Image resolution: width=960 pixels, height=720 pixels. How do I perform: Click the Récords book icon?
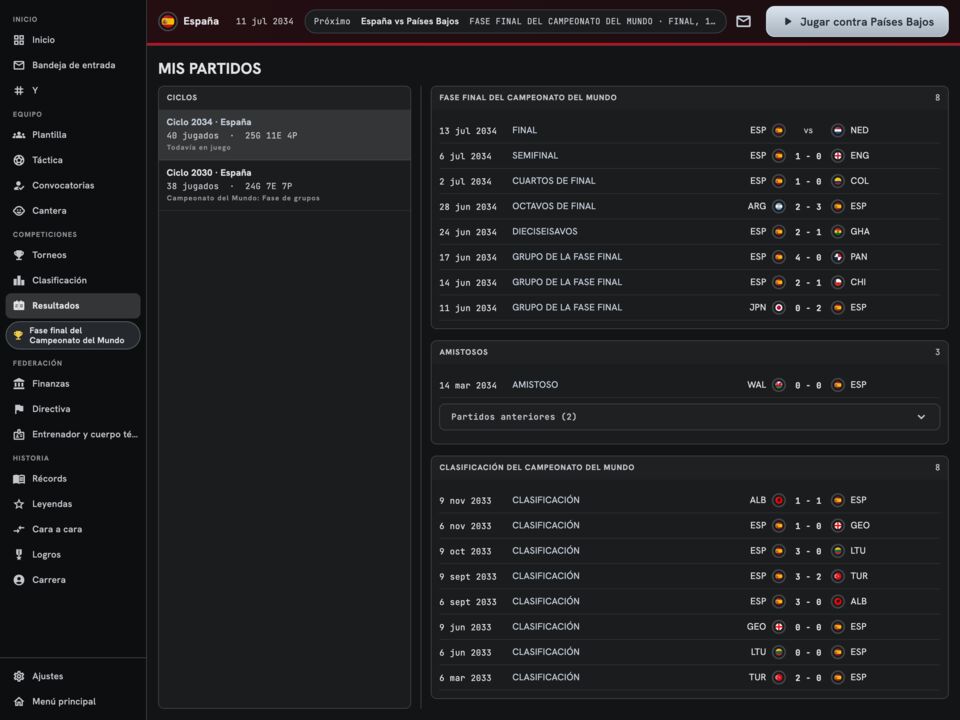pos(19,479)
